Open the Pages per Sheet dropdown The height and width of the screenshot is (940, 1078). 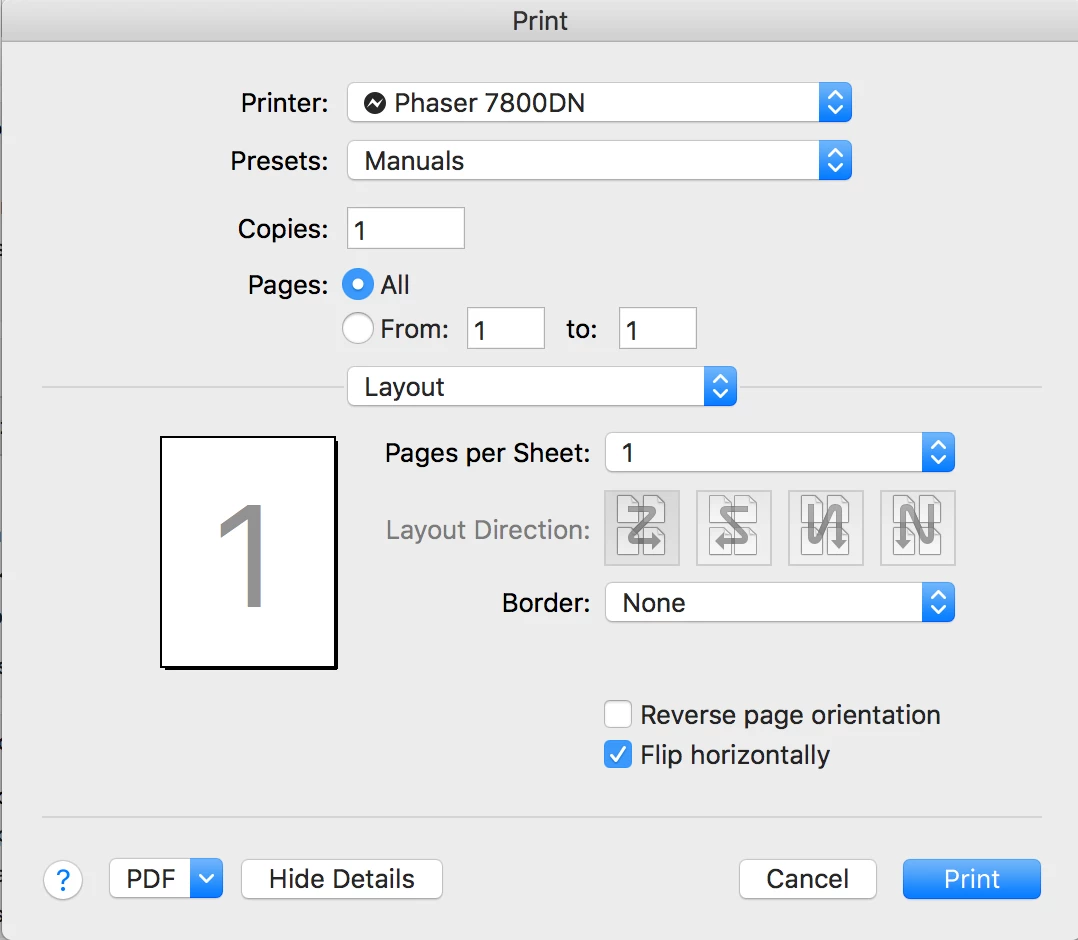(780, 452)
